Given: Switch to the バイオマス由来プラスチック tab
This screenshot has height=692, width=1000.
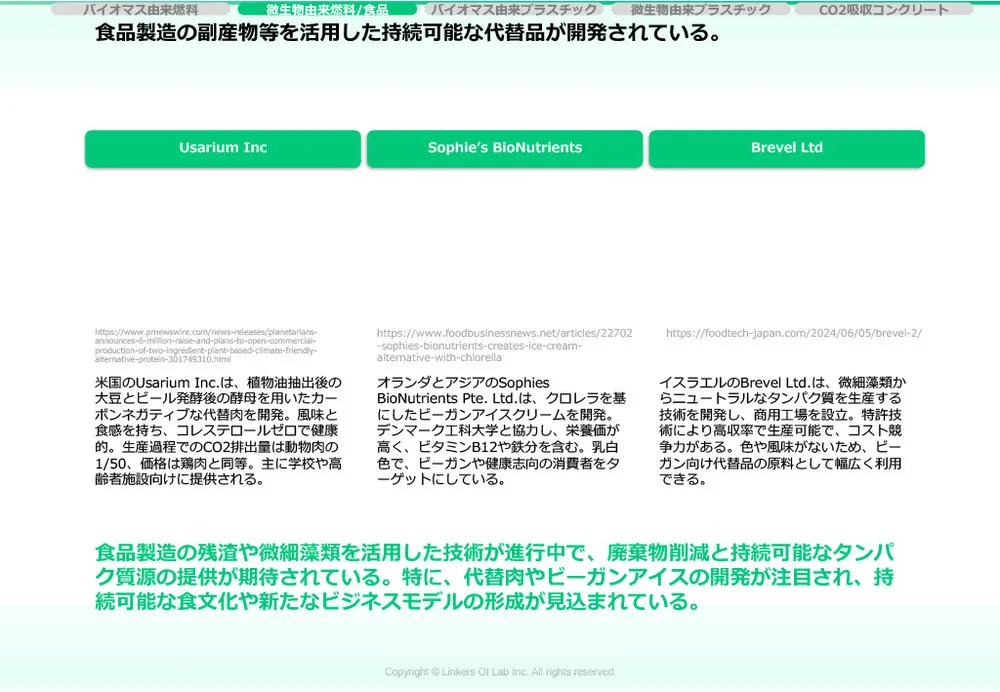Looking at the screenshot, I should 514,10.
